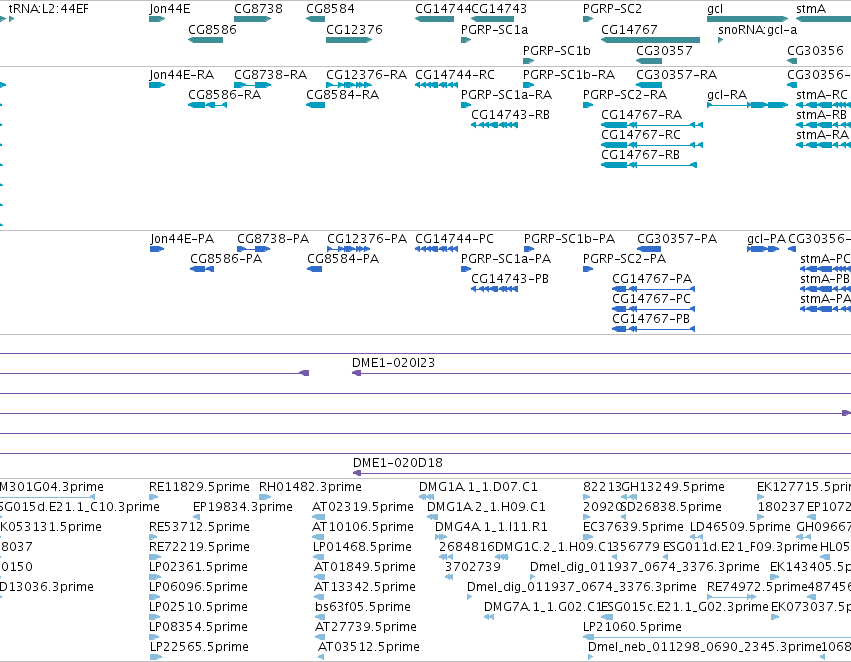This screenshot has width=851, height=662.
Task: Select EST AT03512.5prime
Action: tap(369, 648)
